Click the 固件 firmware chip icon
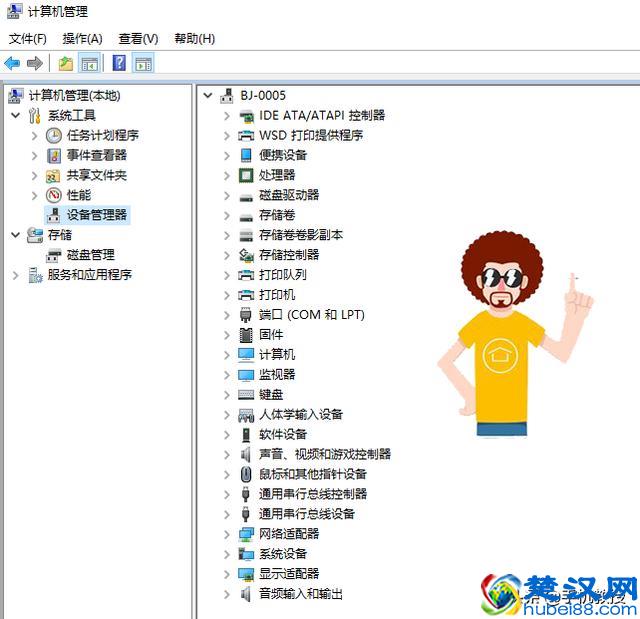The width and height of the screenshot is (640, 619). (x=246, y=335)
